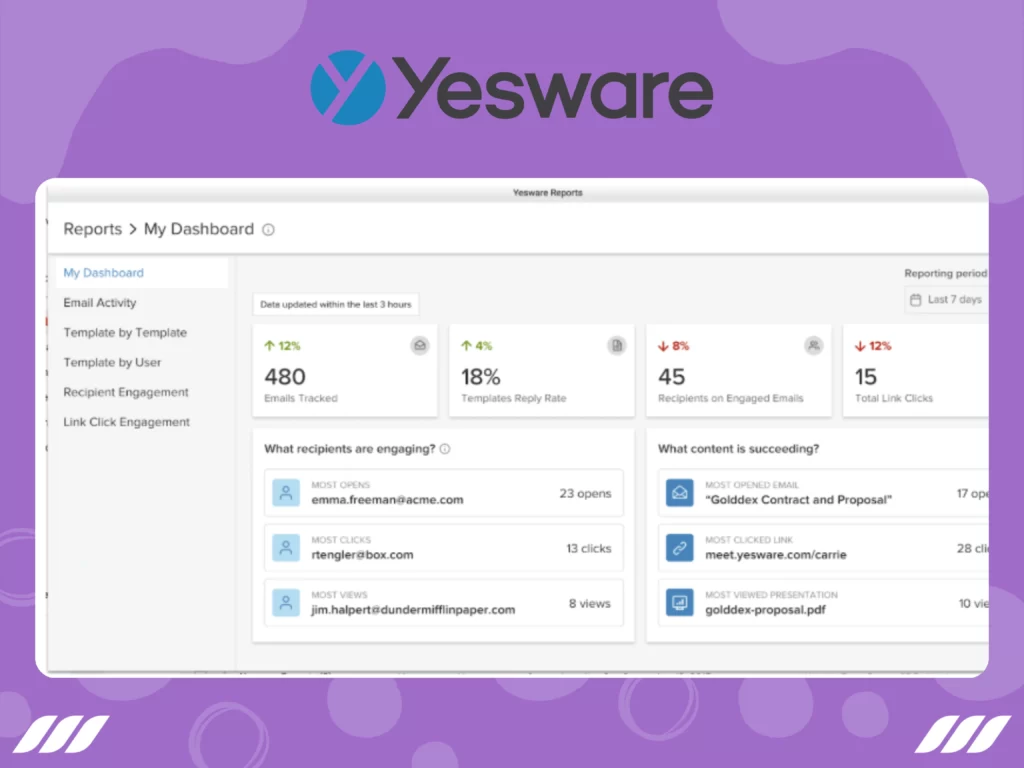The height and width of the screenshot is (768, 1024).
Task: Click the 480 Emails Tracked value
Action: [x=285, y=377]
